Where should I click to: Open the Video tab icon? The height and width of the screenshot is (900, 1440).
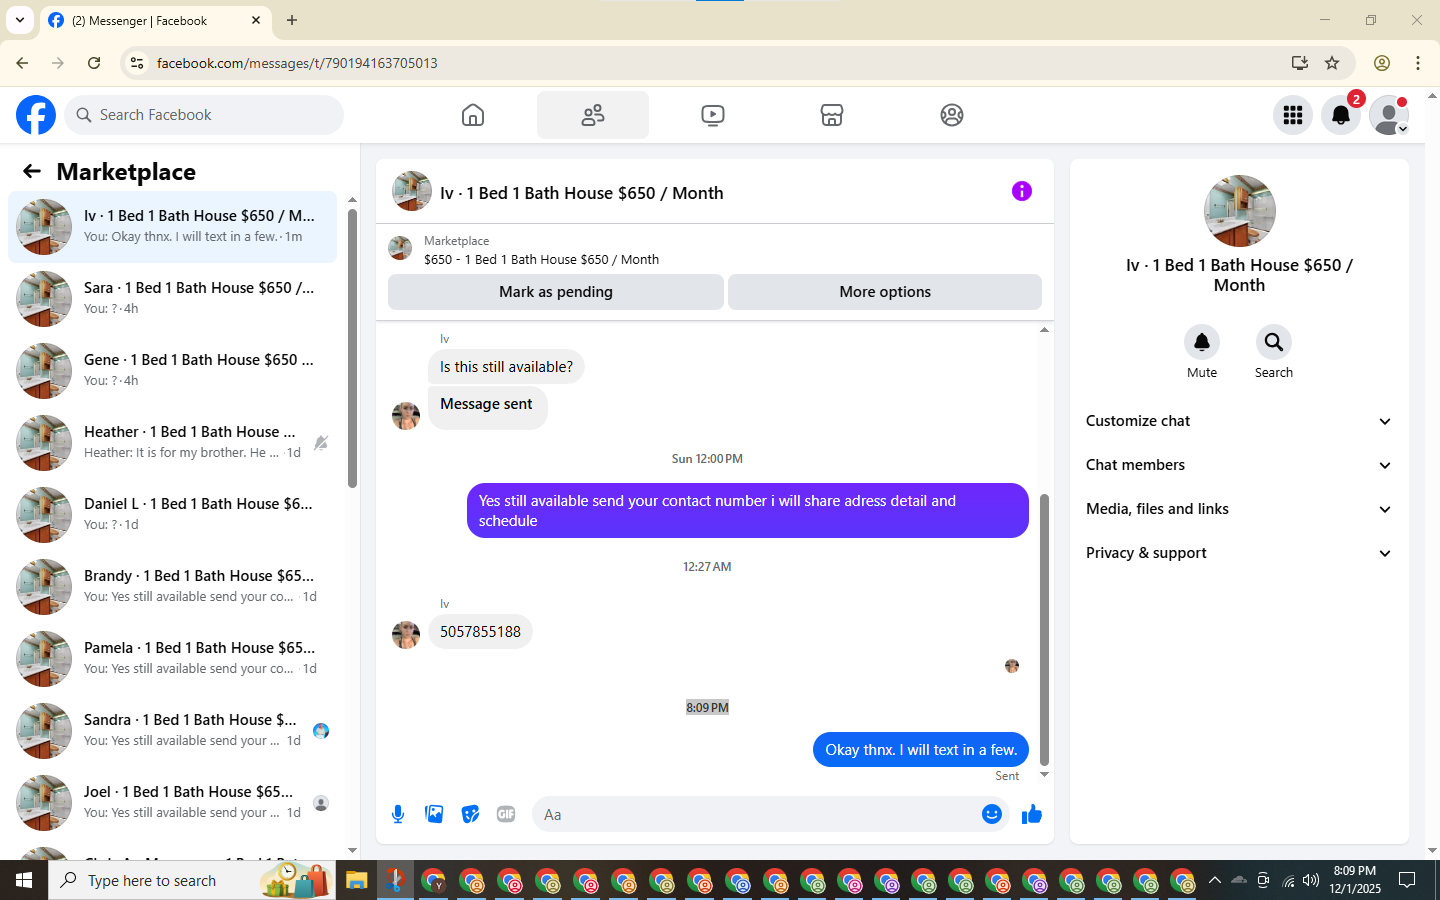[x=713, y=115]
